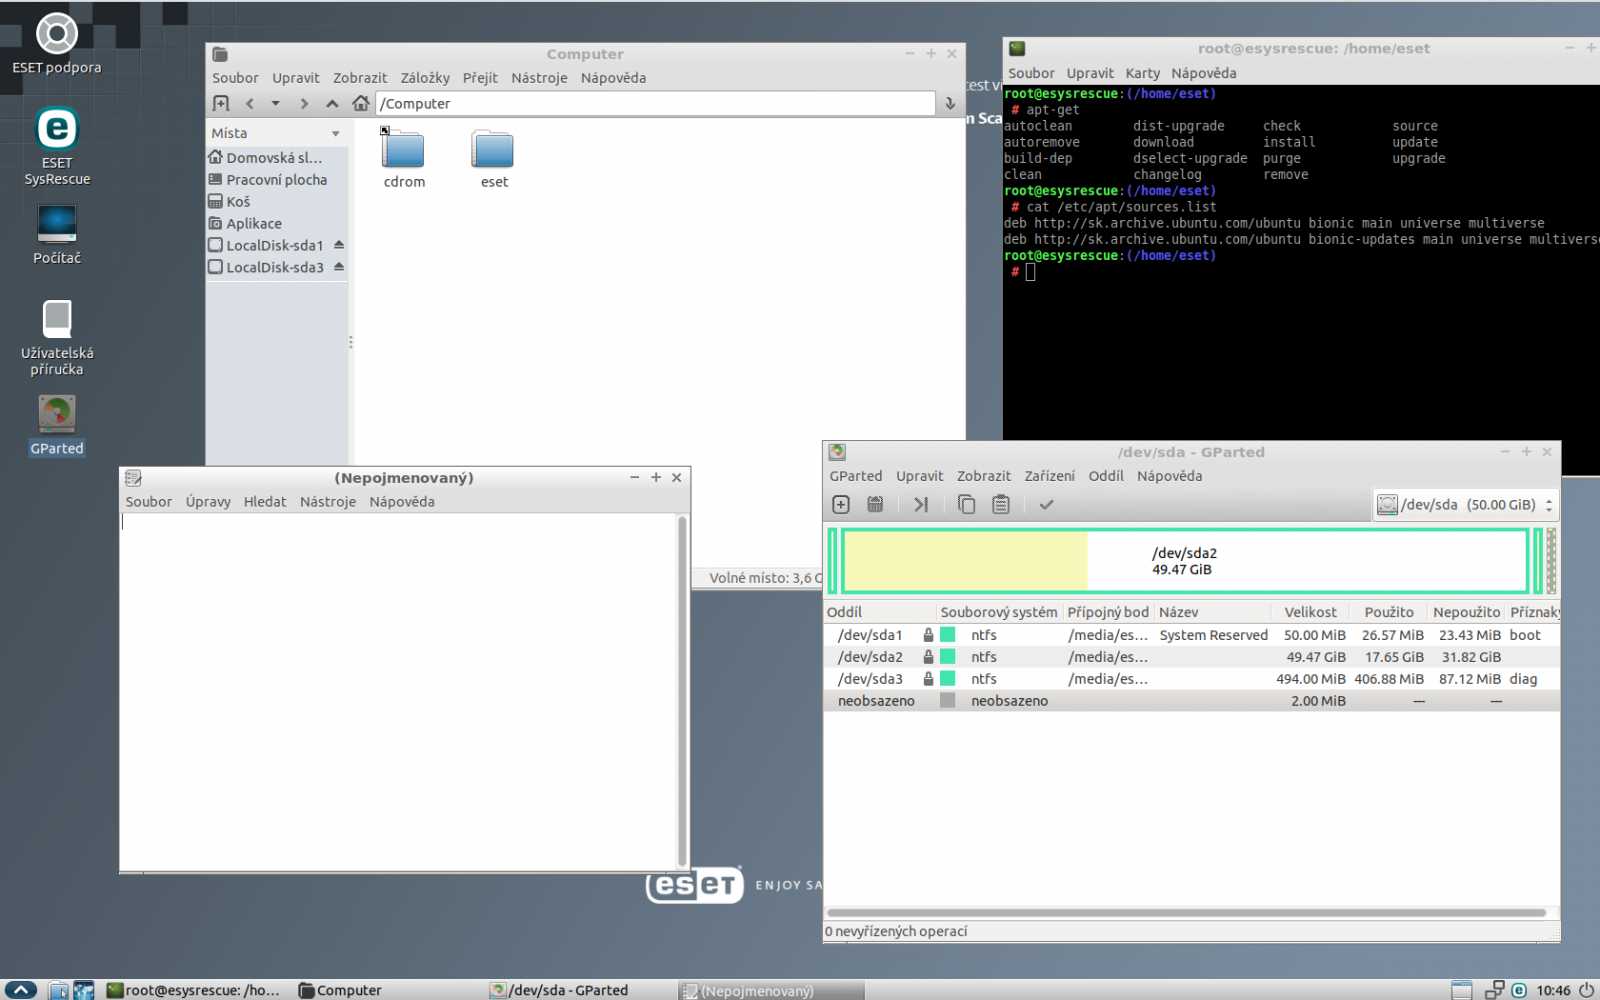Select Koš in Places sidebar

[x=277, y=202]
